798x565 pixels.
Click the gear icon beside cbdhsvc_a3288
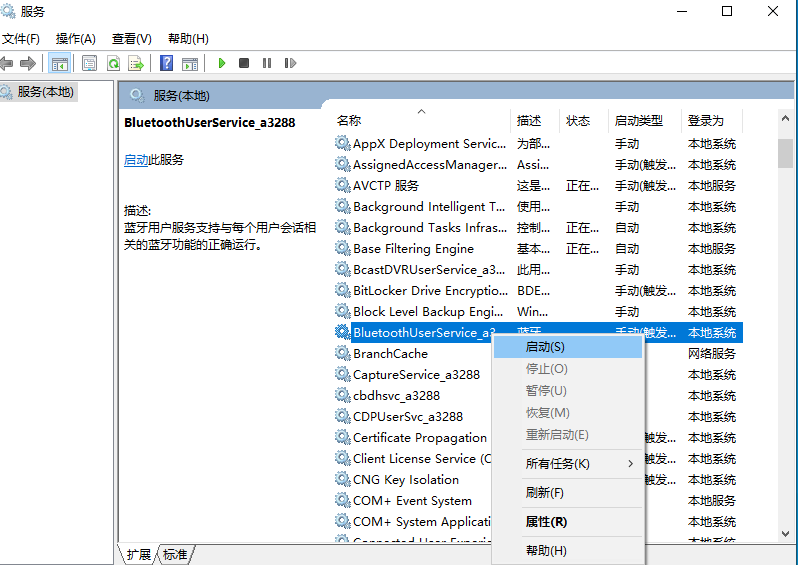pos(343,395)
